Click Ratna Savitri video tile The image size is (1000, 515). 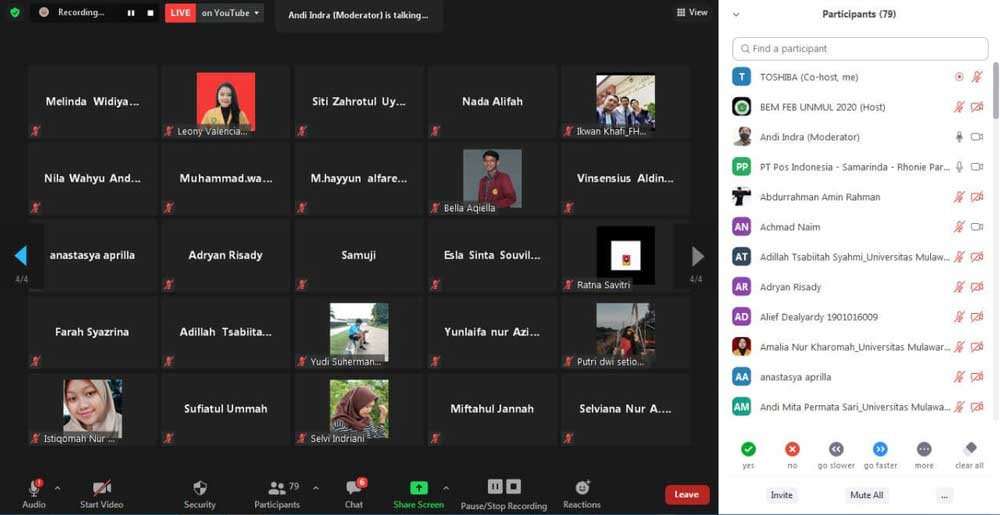[625, 256]
